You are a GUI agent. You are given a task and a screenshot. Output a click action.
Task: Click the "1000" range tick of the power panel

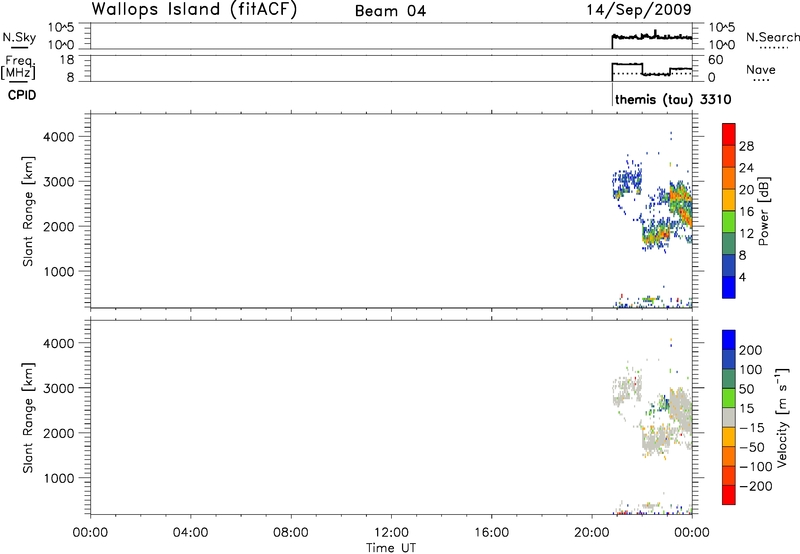tap(59, 271)
